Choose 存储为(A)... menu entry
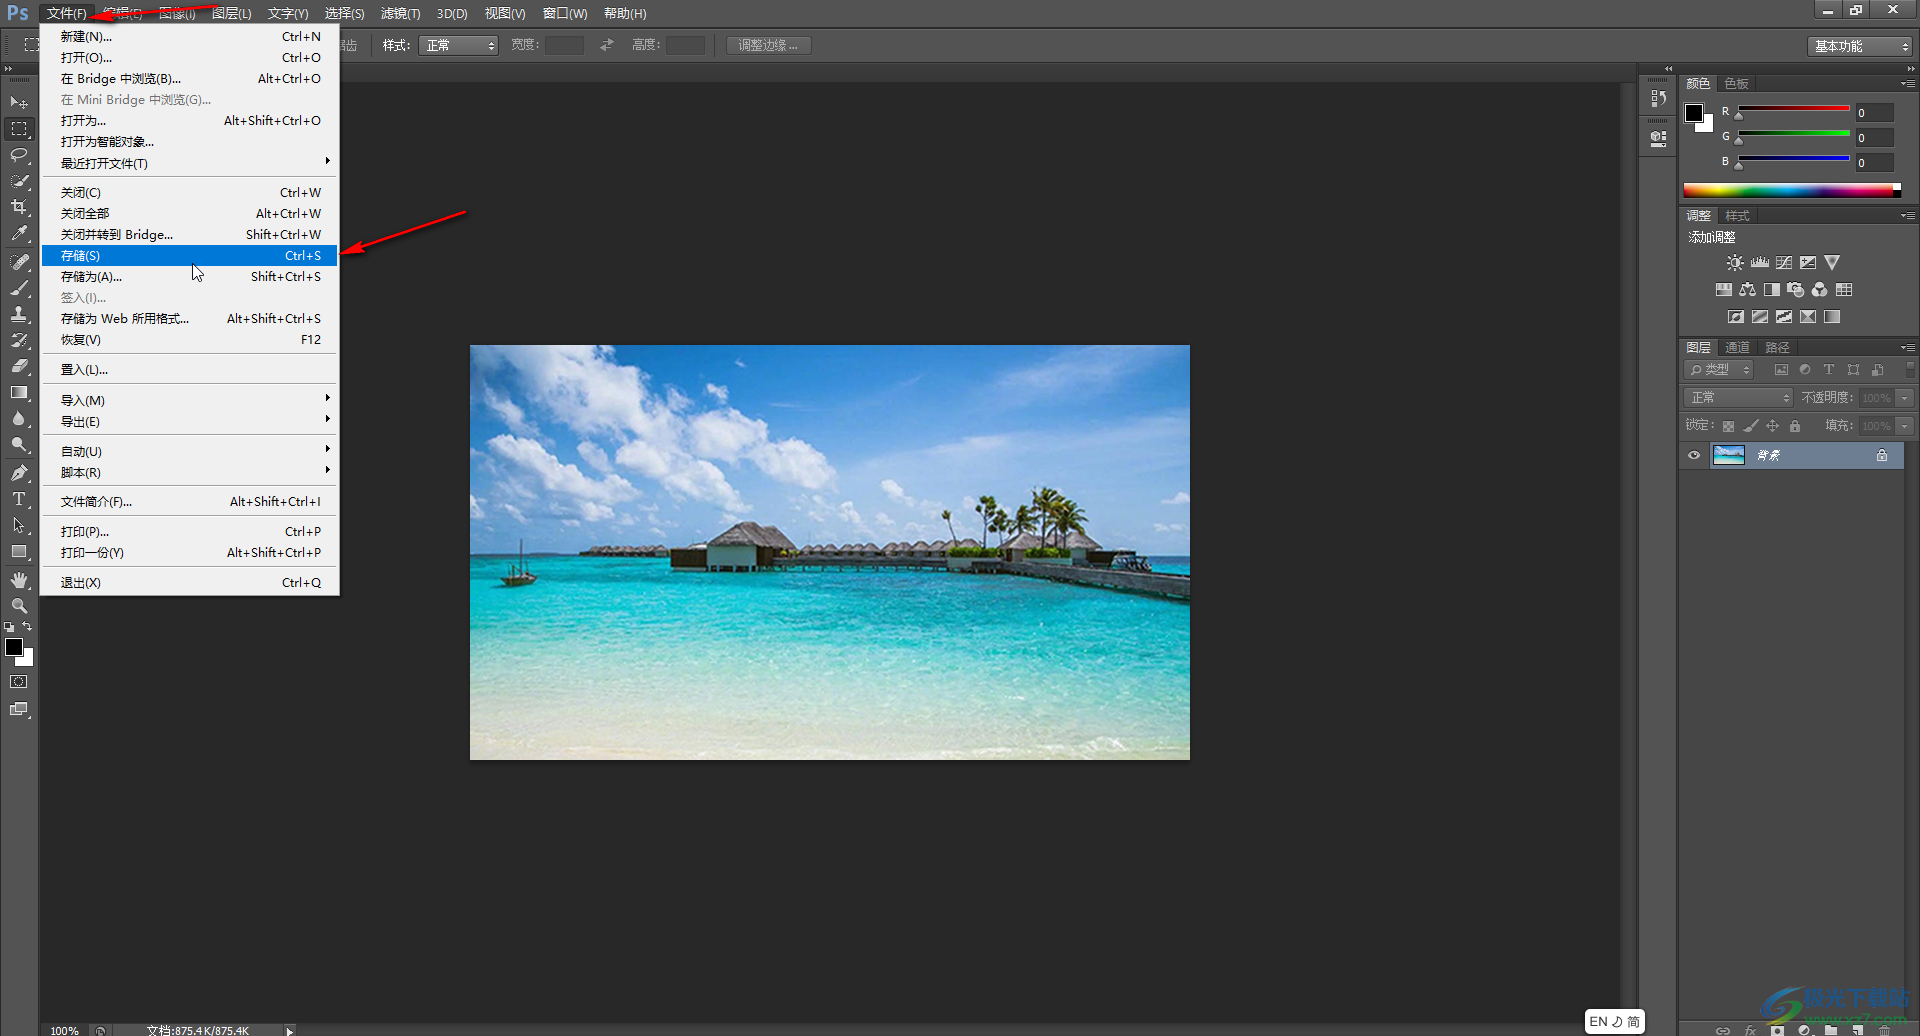 click(x=190, y=277)
